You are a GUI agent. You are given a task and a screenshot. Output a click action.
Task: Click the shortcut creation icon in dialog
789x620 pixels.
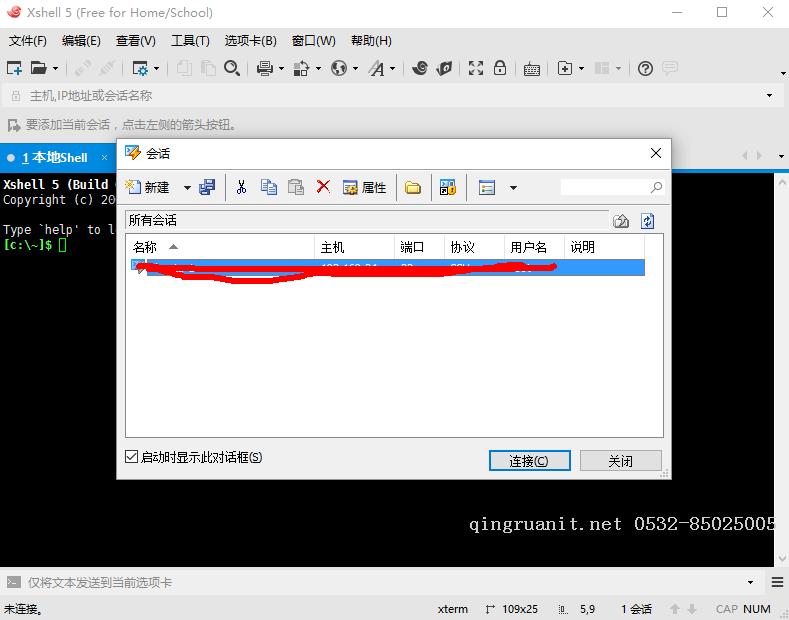click(x=447, y=187)
